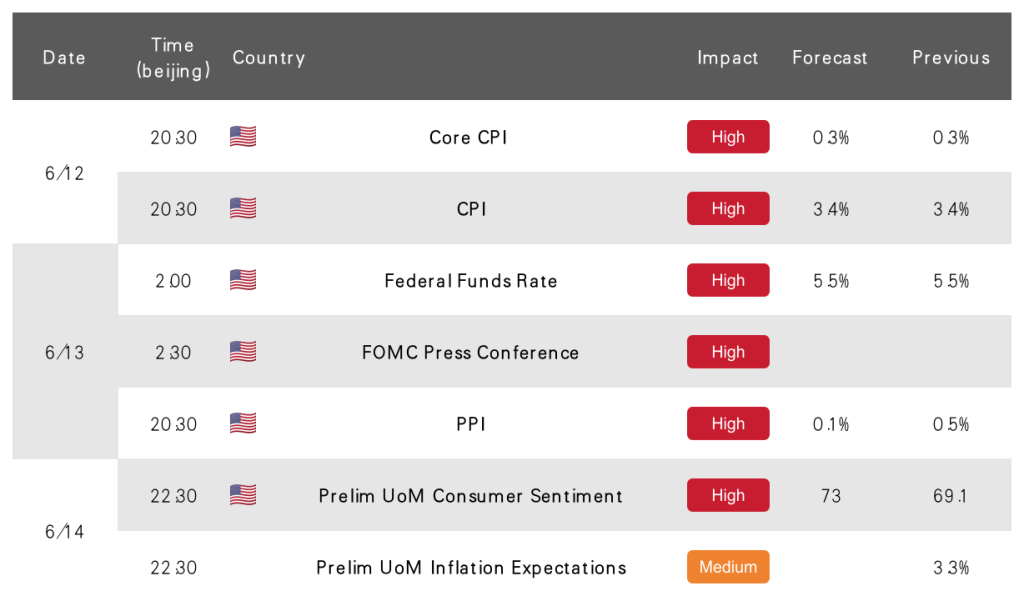Click the High badge for Federal Funds Rate

728,280
